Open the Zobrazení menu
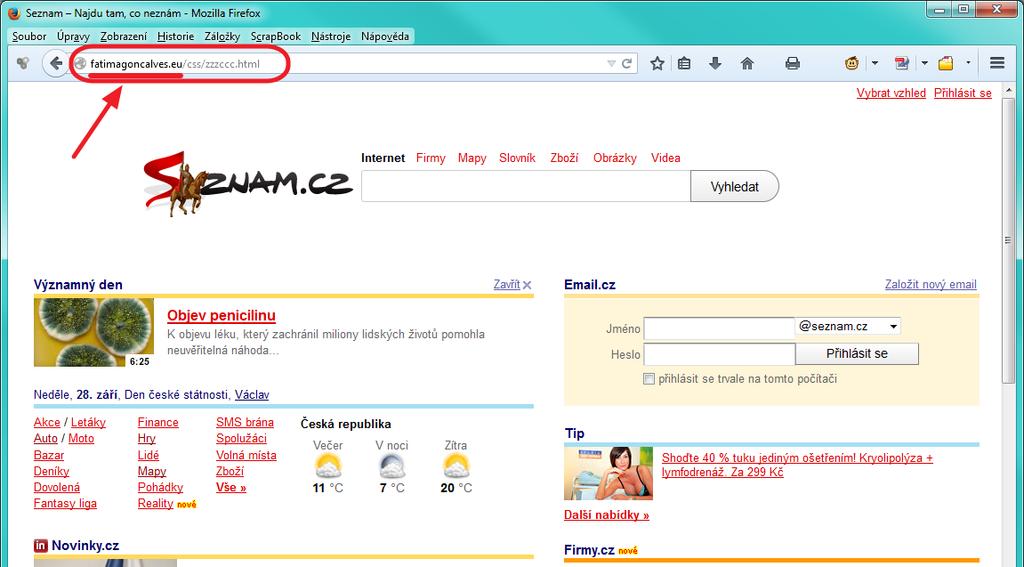This screenshot has width=1024, height=567. pos(123,37)
